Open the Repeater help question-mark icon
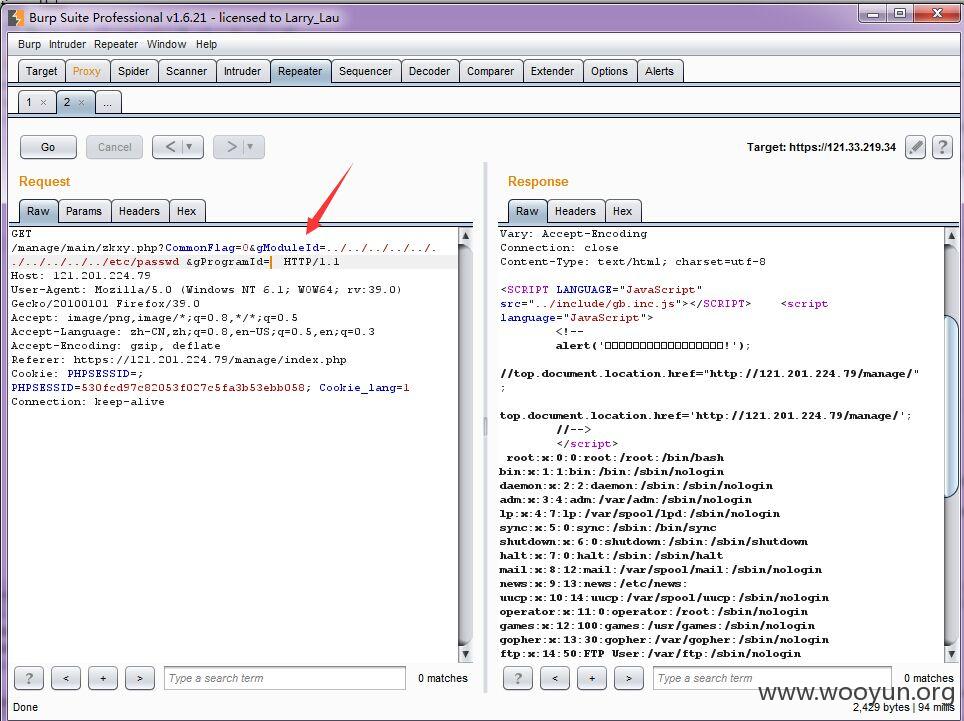The image size is (964, 721). 942,148
